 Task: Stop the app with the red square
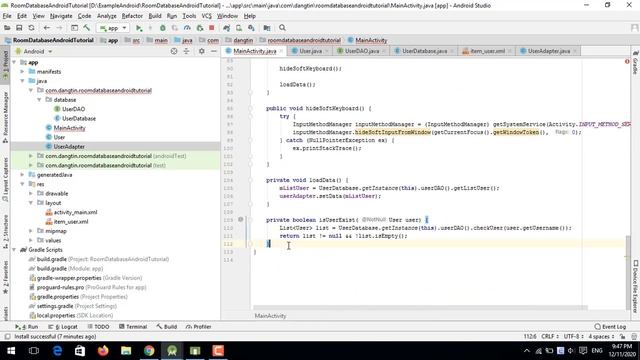211,28
